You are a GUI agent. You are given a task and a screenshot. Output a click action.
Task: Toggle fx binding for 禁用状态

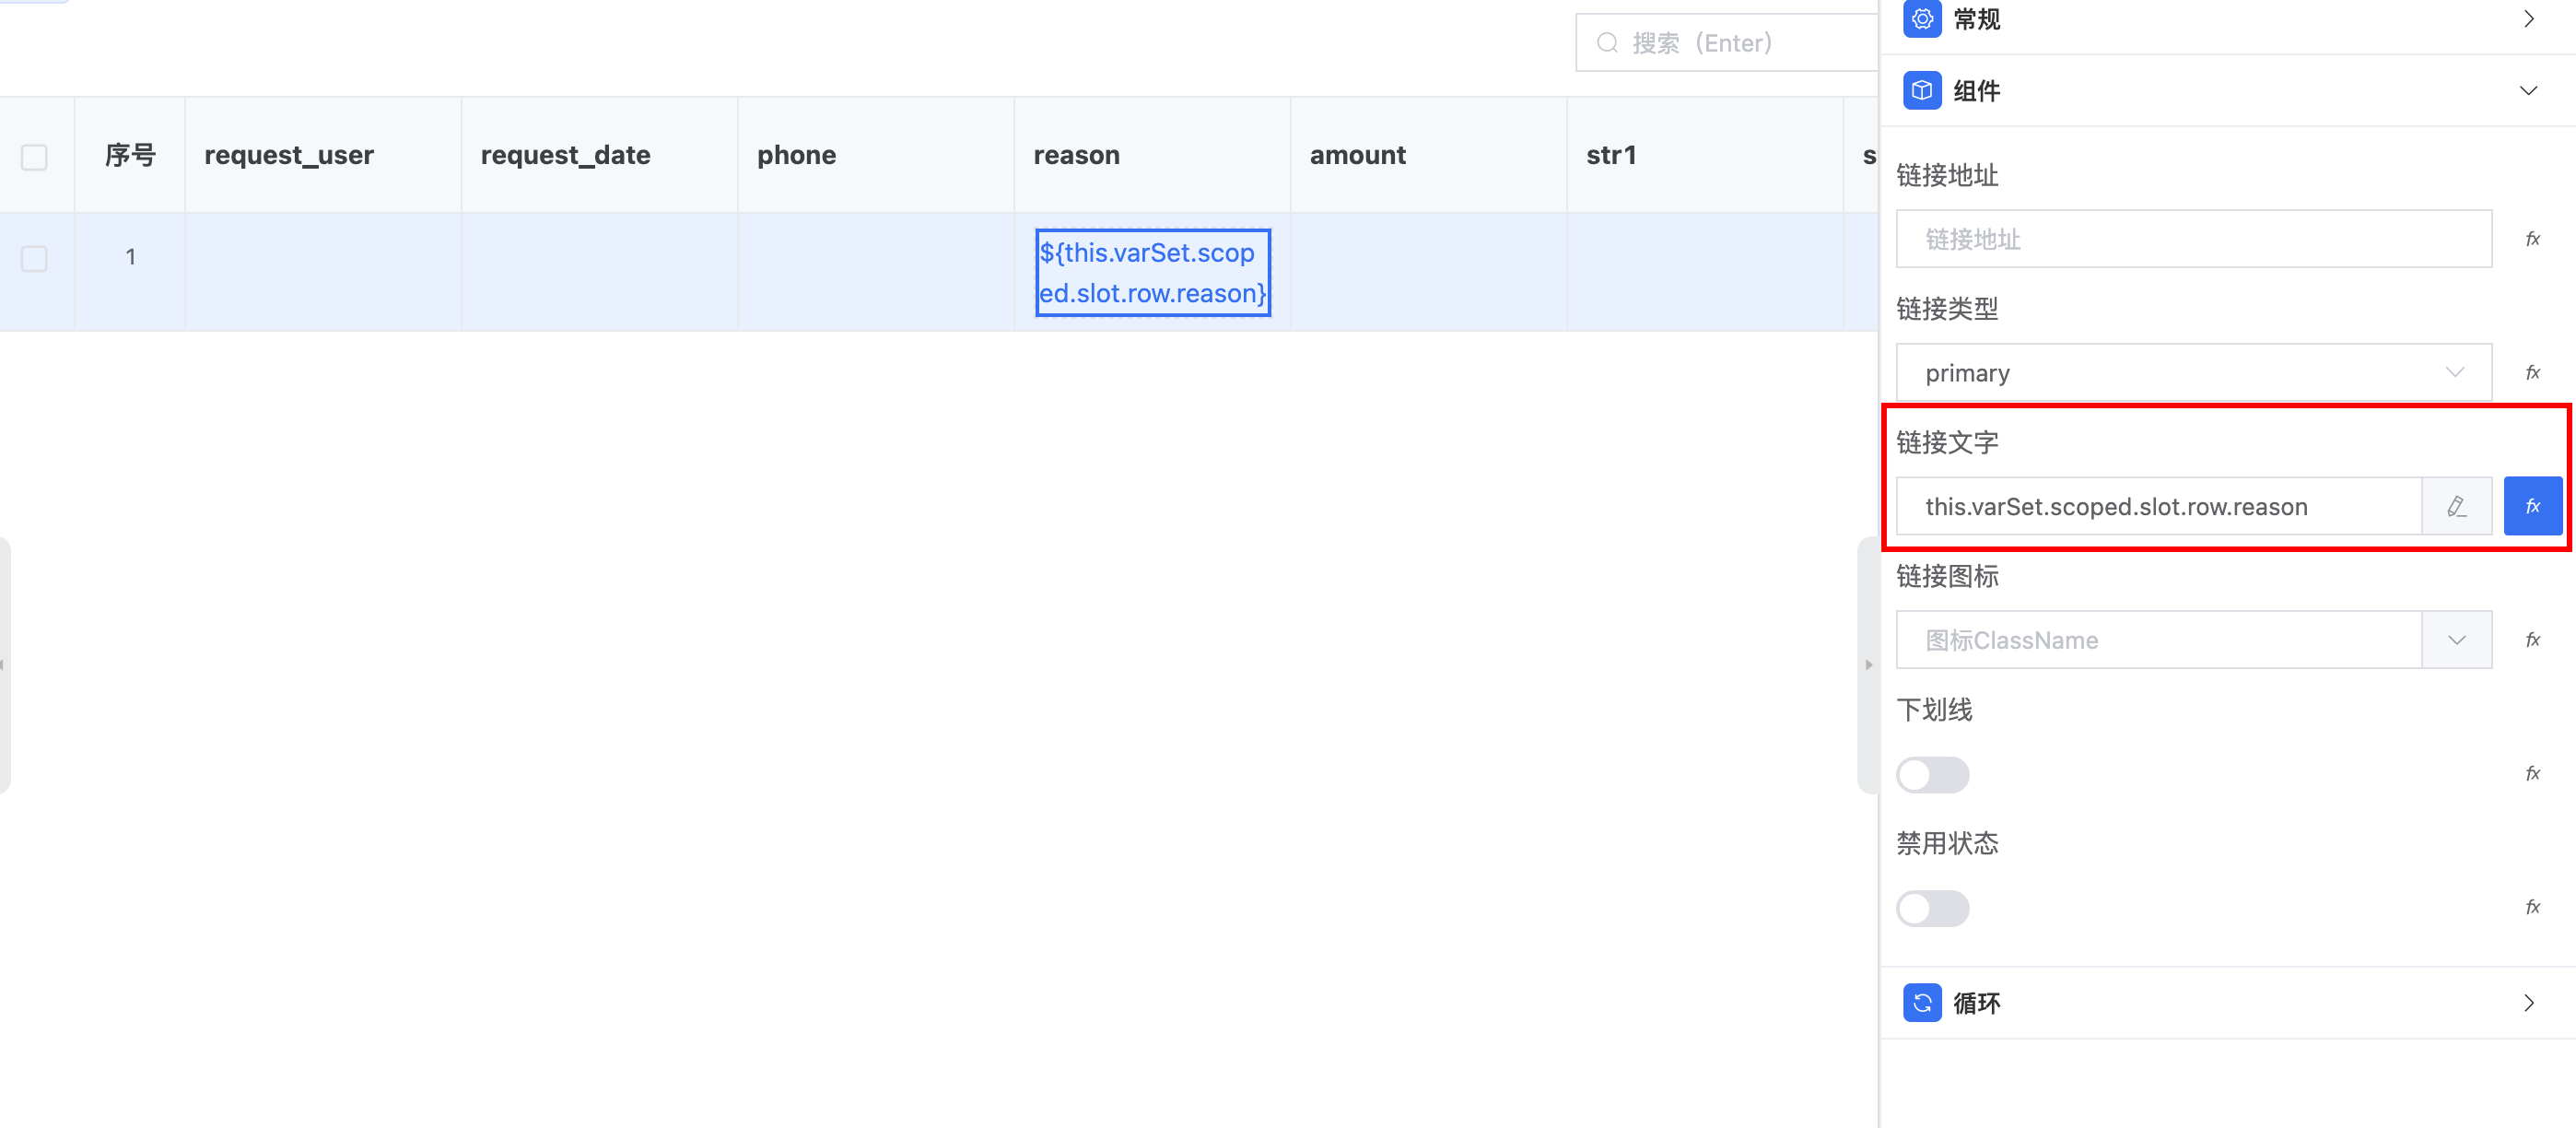coord(2532,908)
